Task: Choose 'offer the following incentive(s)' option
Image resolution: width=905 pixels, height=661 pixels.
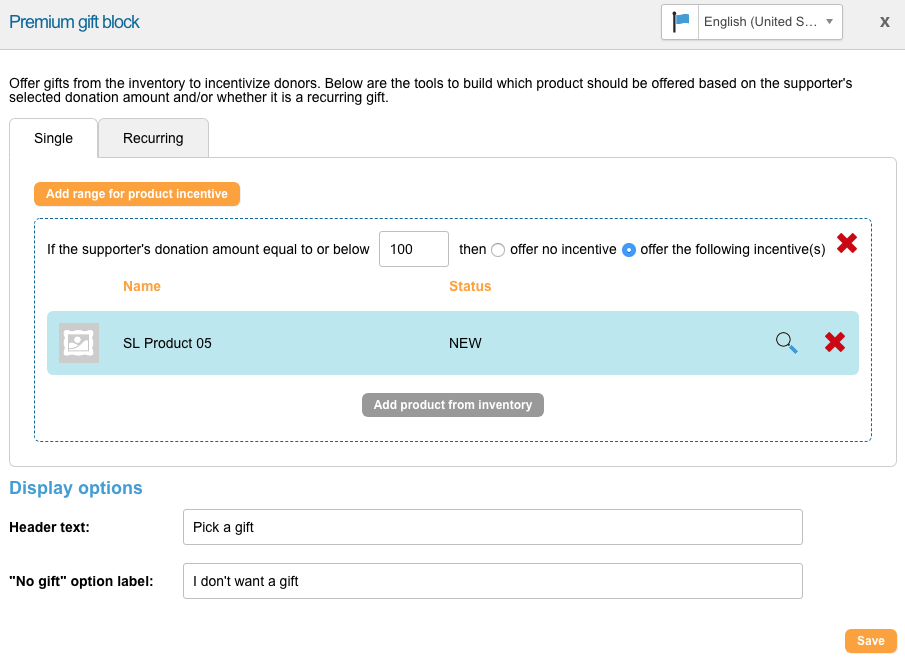Action: (x=629, y=250)
